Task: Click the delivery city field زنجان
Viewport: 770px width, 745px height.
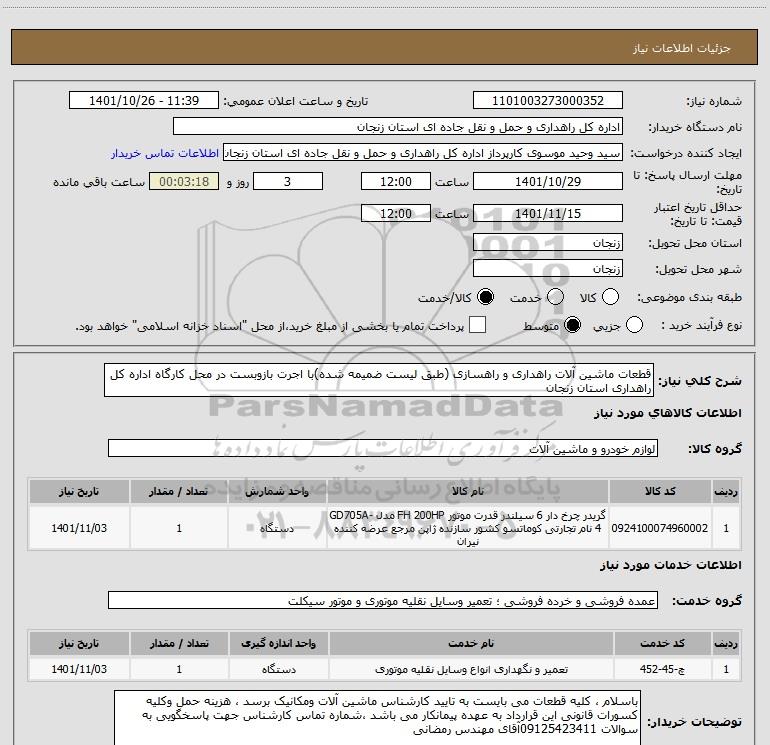Action: pyautogui.click(x=548, y=268)
